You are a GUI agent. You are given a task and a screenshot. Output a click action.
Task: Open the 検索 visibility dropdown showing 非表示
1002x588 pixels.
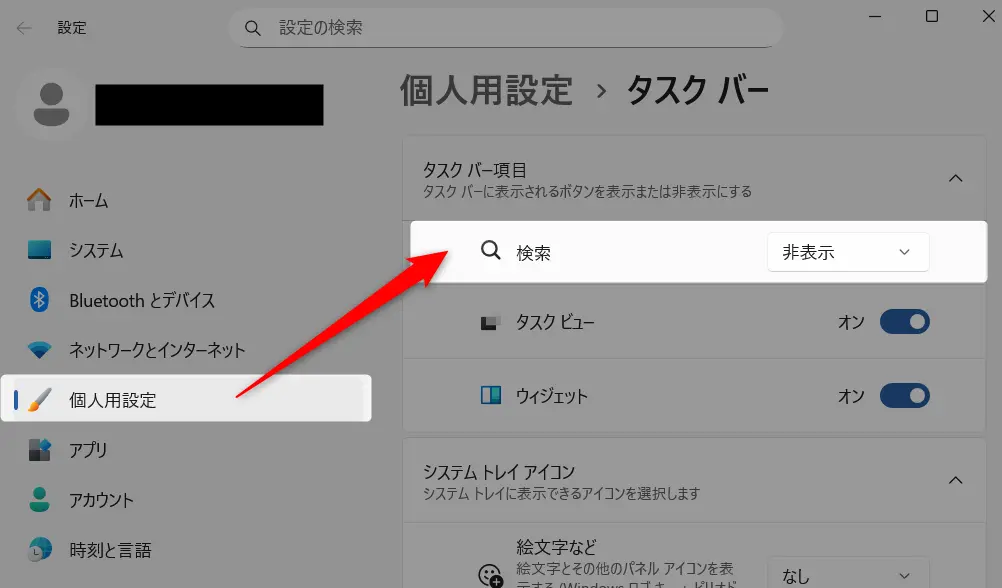[x=847, y=252]
